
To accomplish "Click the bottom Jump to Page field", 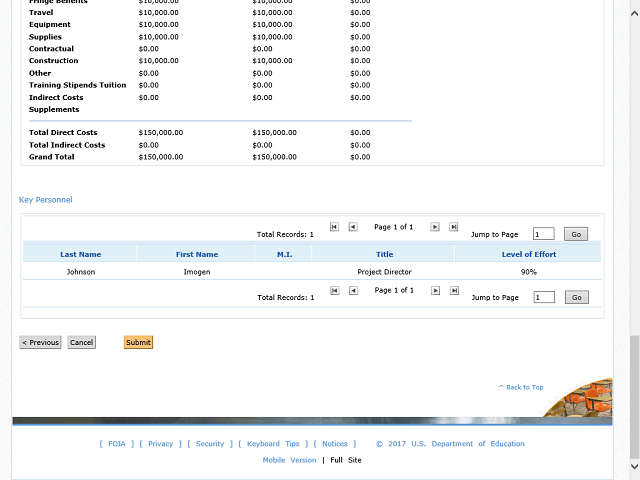I will pyautogui.click(x=544, y=297).
